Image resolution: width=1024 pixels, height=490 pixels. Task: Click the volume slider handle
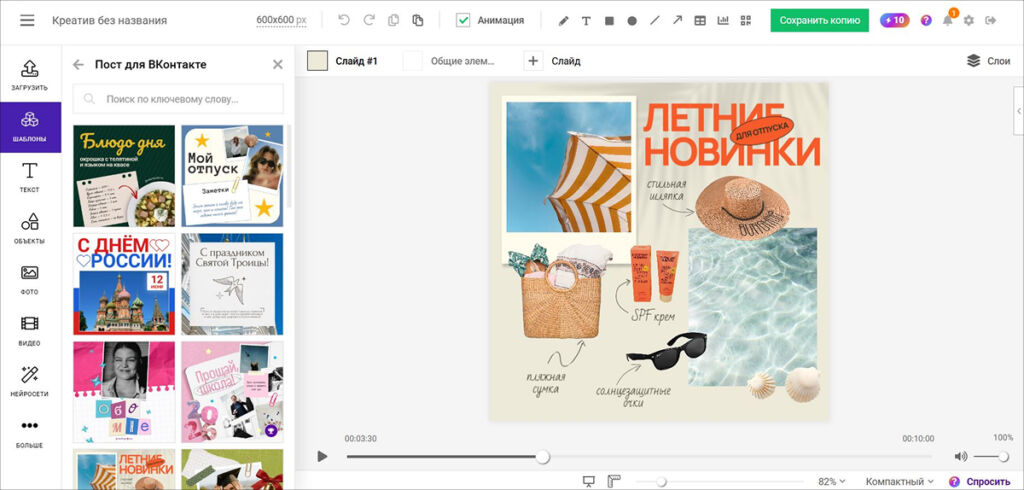coord(1004,457)
